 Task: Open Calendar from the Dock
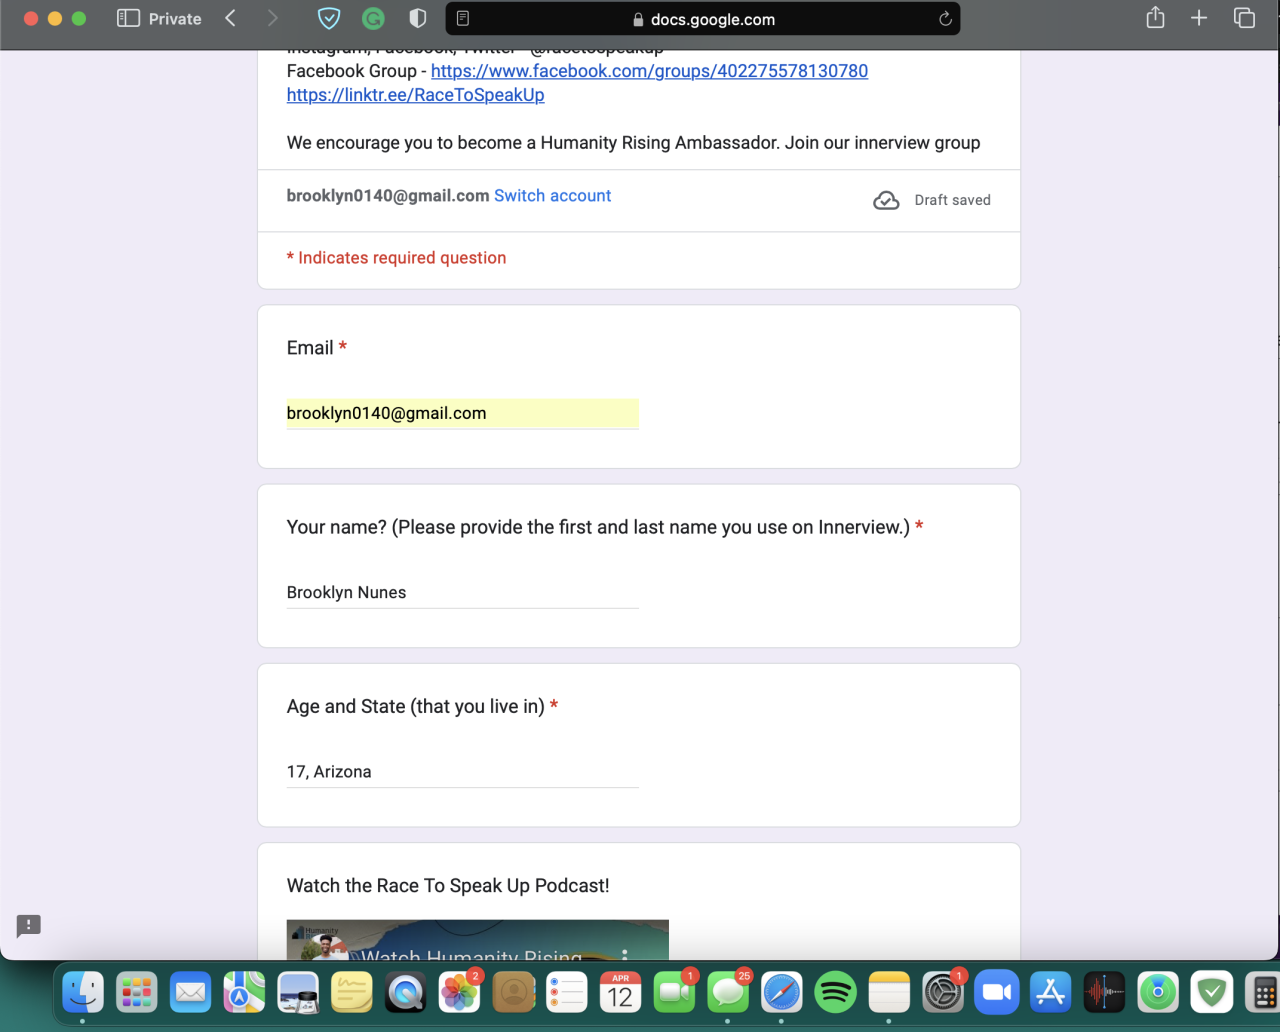click(x=620, y=993)
